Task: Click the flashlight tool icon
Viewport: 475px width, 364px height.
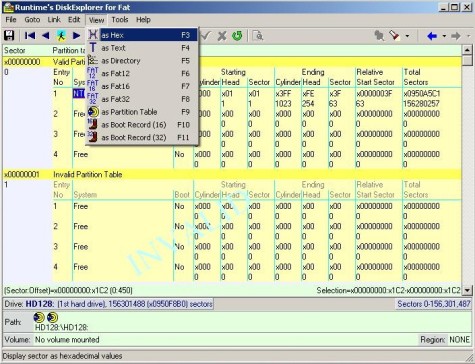Action: tap(394, 35)
